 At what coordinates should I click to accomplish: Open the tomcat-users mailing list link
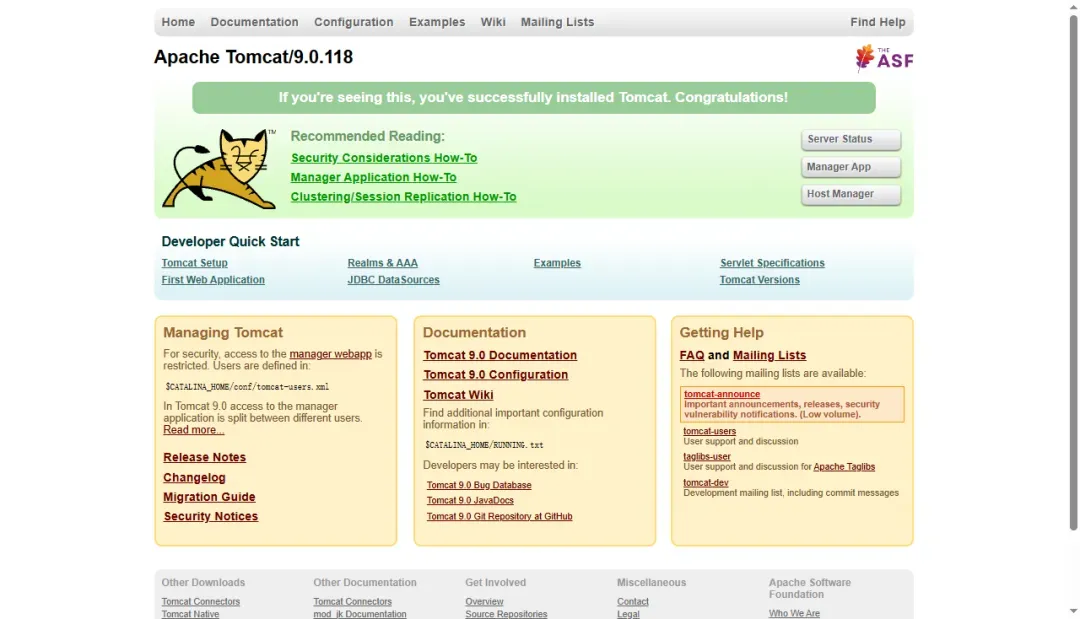(709, 431)
